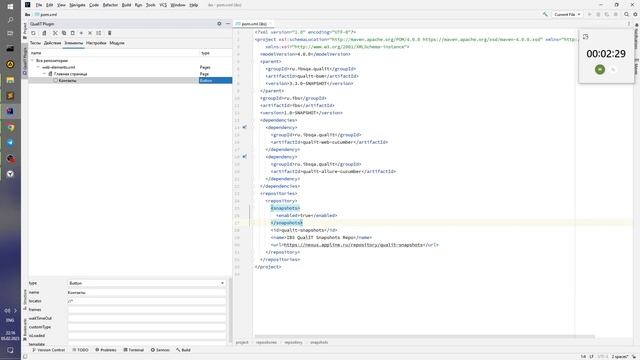Open the Maven stripe on right edge

pos(636,67)
